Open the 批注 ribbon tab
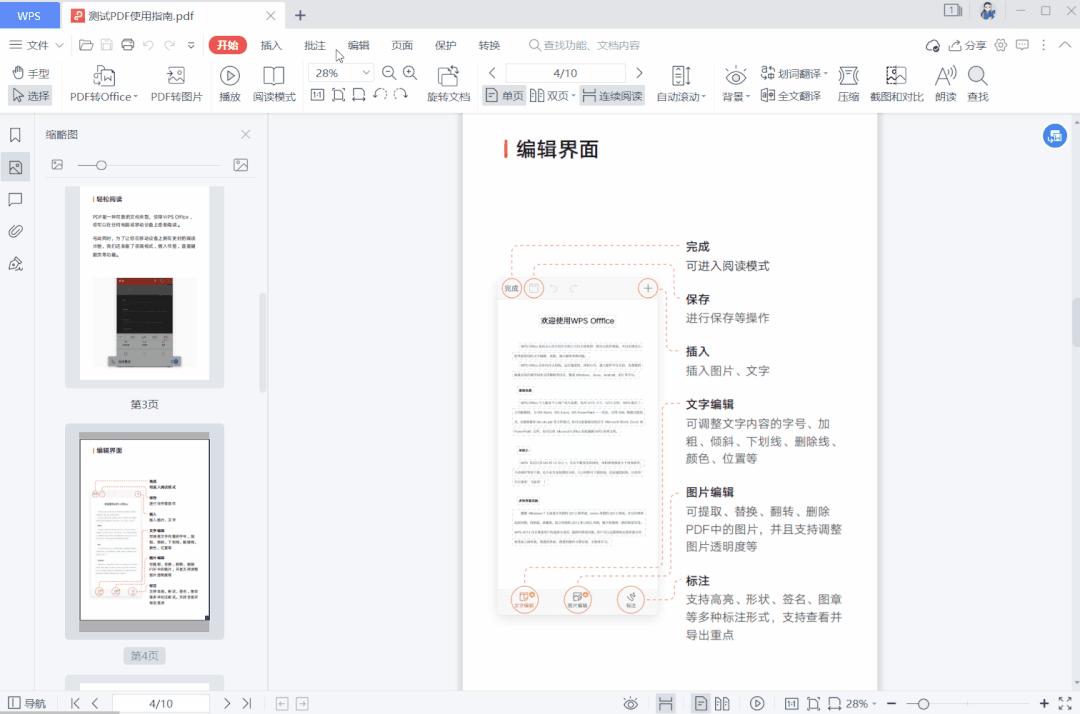 click(314, 45)
